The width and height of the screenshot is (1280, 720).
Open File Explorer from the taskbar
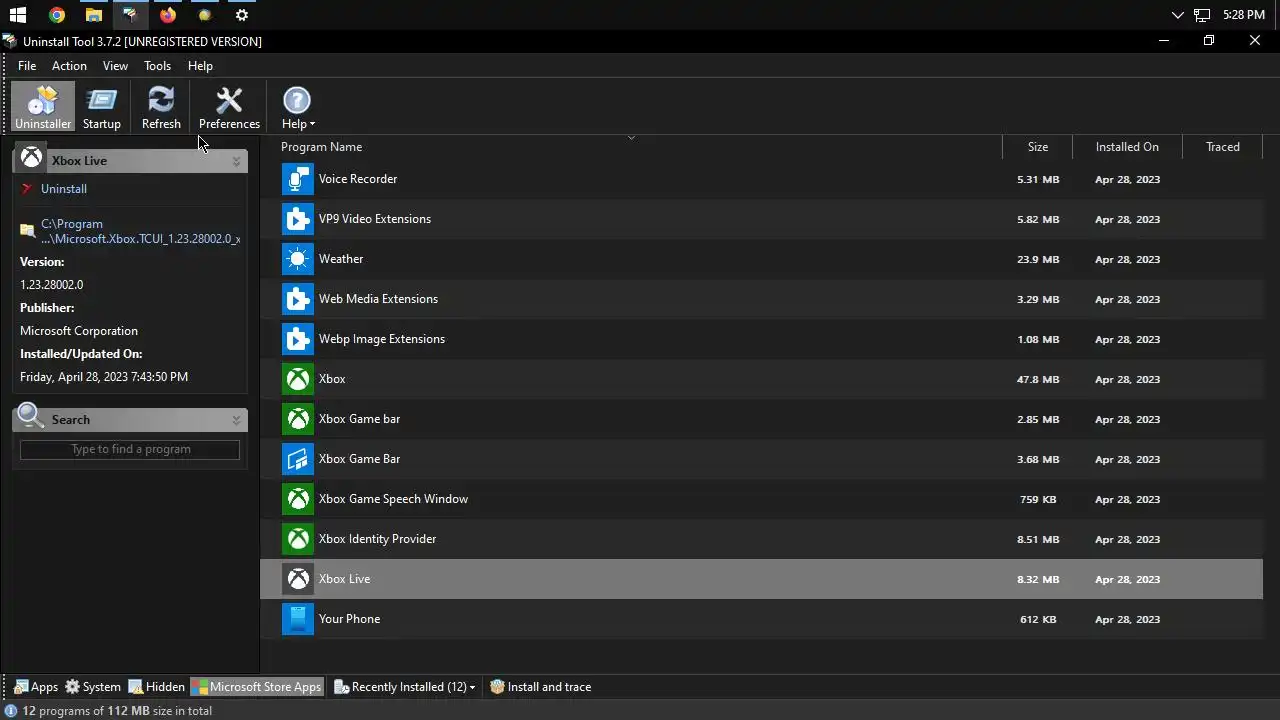click(93, 15)
